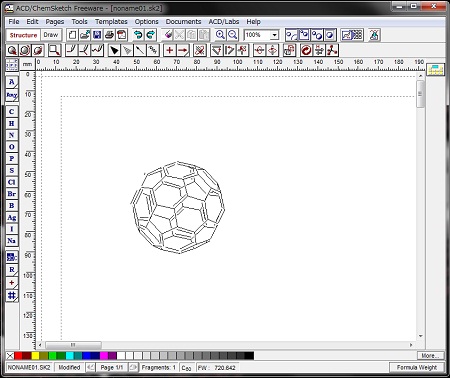Select the Chlorine (Cl) atom button
Screen dimensions: 450x378
pos(12,182)
